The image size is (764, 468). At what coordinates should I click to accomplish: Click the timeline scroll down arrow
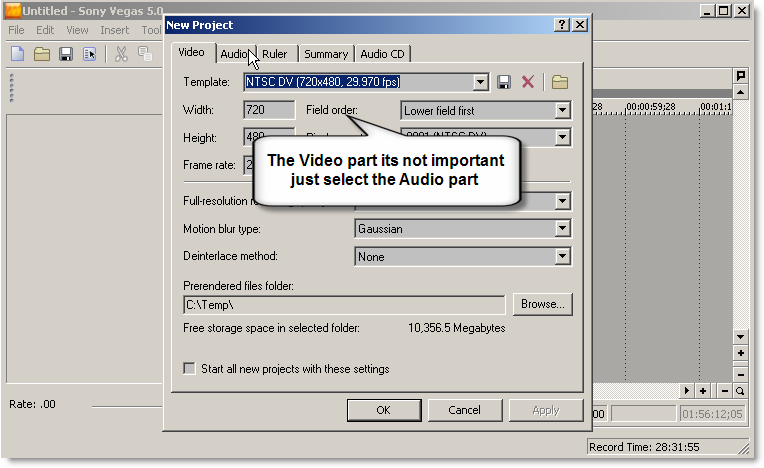[741, 337]
